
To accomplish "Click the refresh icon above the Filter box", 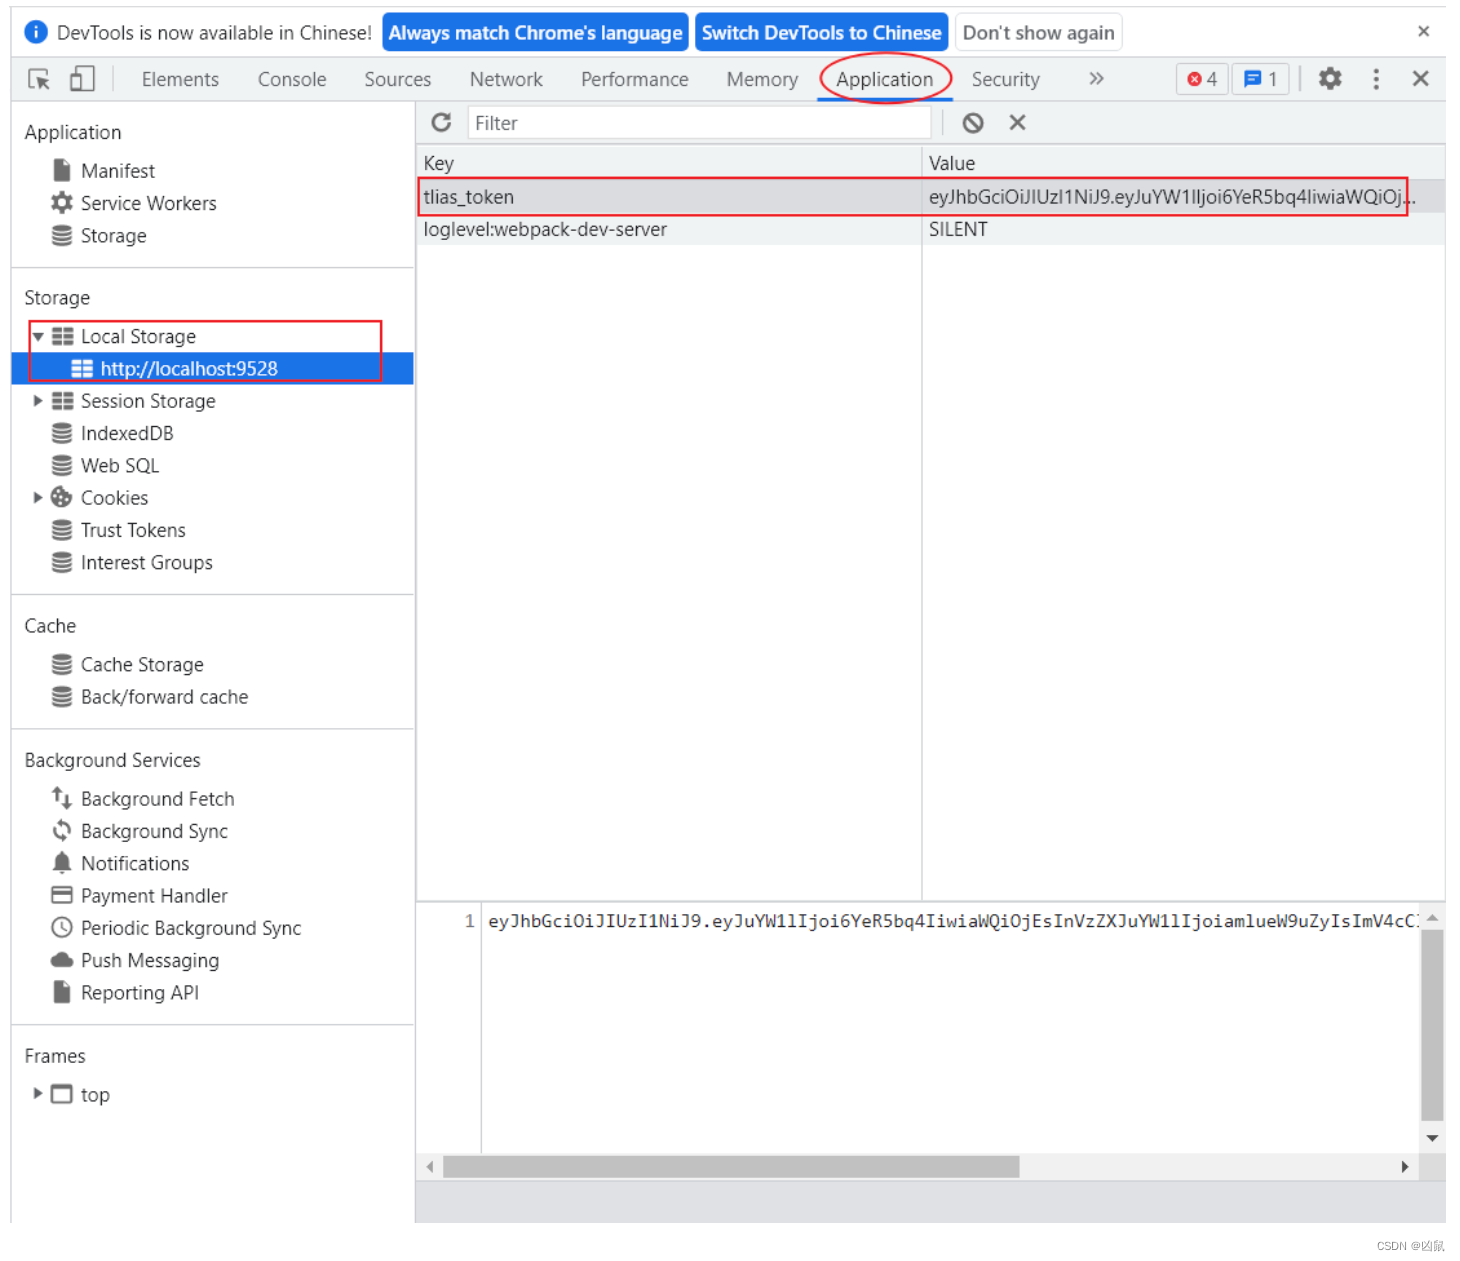I will pyautogui.click(x=441, y=122).
